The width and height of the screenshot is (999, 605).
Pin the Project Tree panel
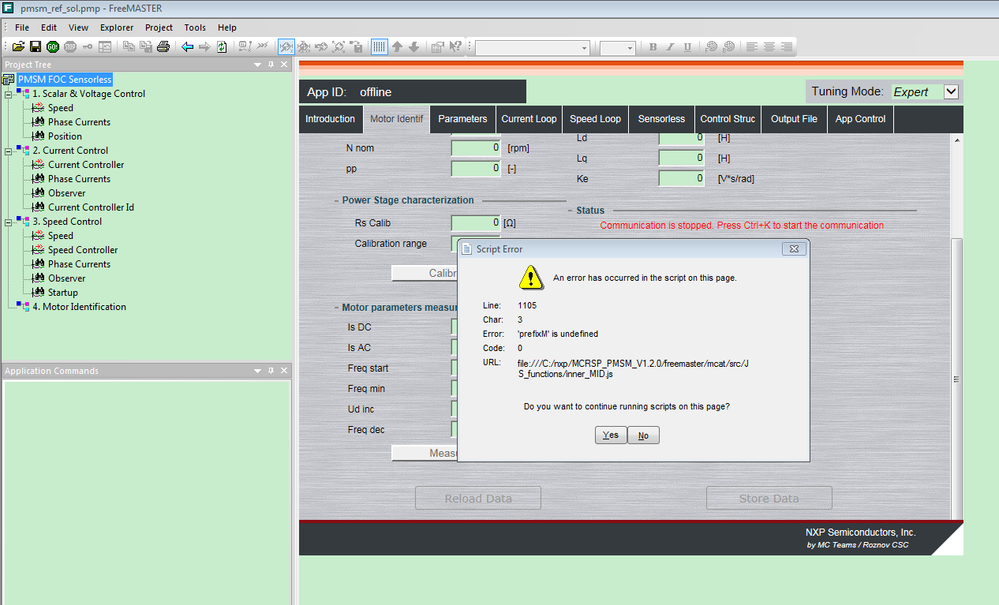coord(271,64)
